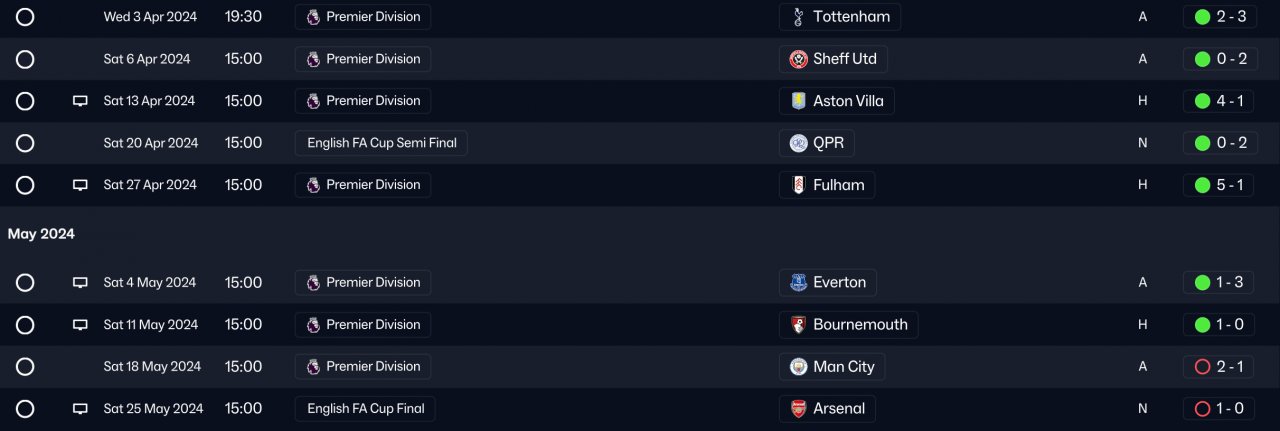Open the English FA Cup Semi Final competition
The image size is (1280, 431).
tap(381, 143)
